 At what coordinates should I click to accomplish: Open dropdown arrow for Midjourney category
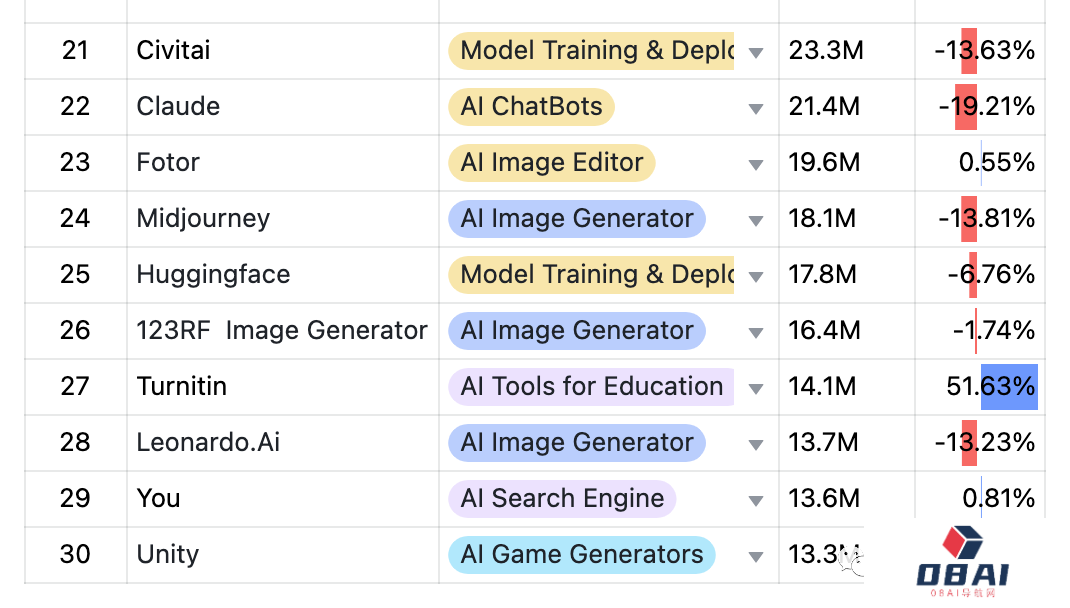(755, 220)
